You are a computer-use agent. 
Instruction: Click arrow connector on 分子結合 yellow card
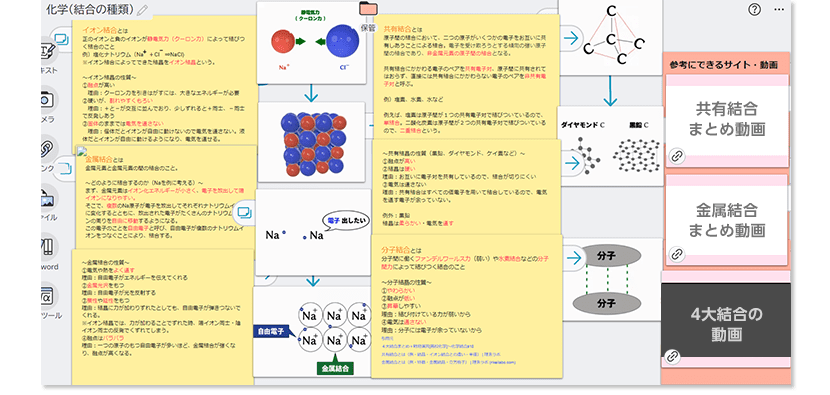click(x=571, y=258)
